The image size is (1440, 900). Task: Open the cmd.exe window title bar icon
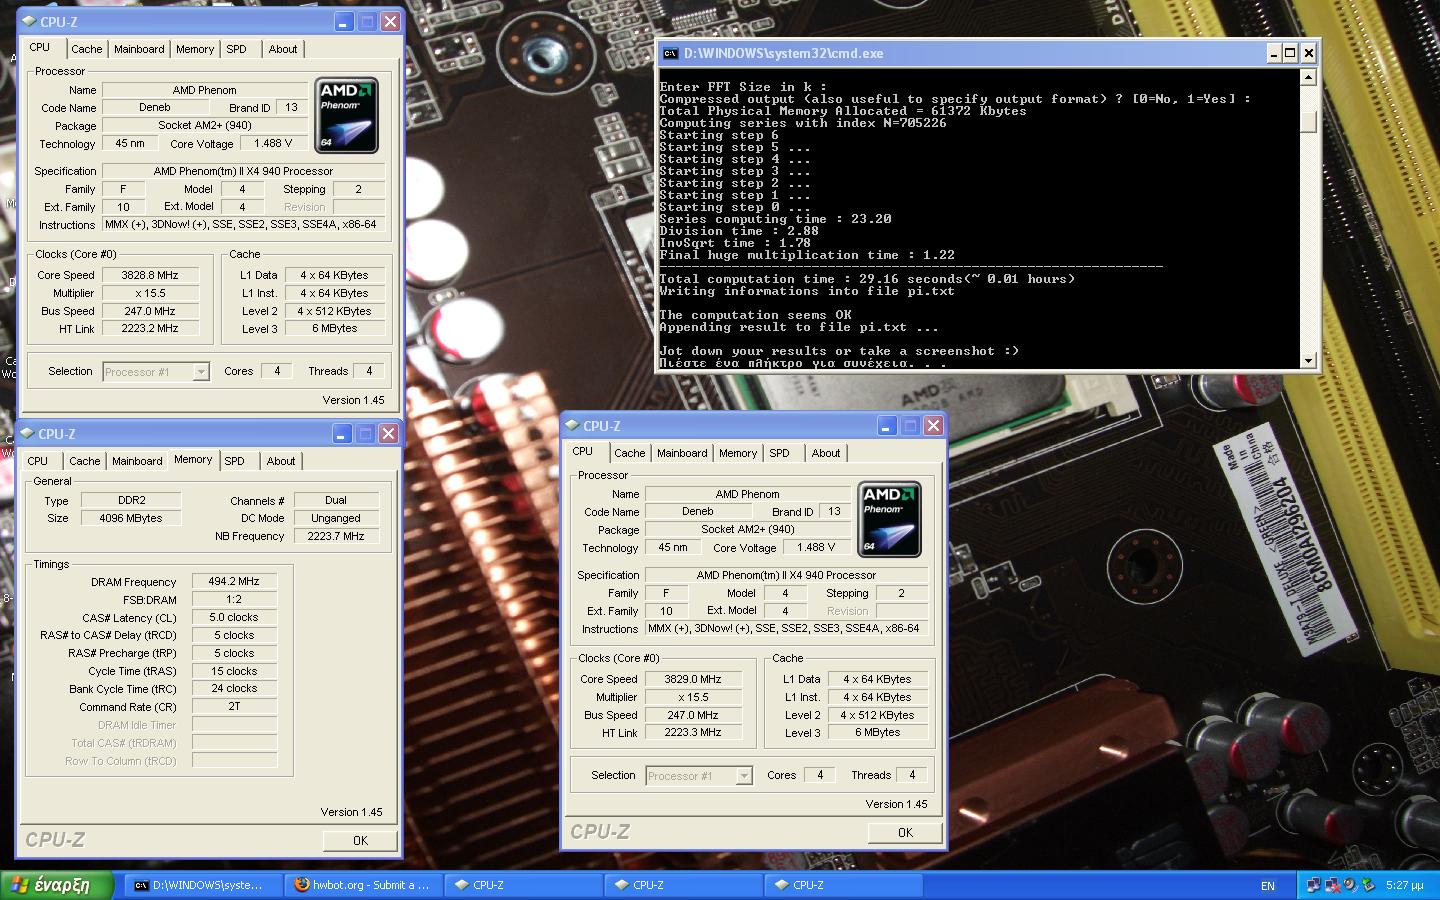[670, 54]
